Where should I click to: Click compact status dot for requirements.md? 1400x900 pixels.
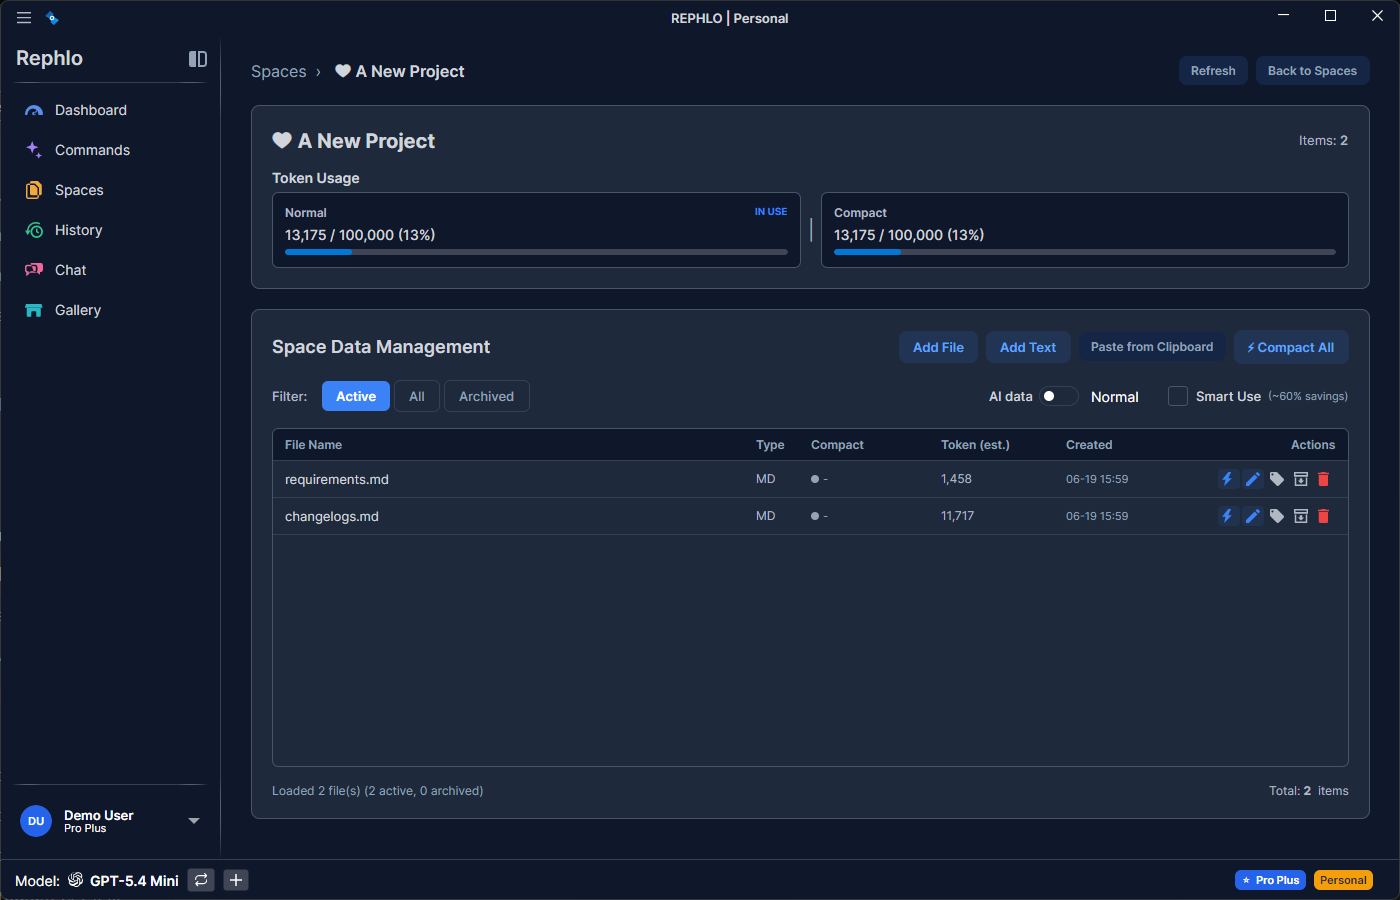(x=815, y=479)
